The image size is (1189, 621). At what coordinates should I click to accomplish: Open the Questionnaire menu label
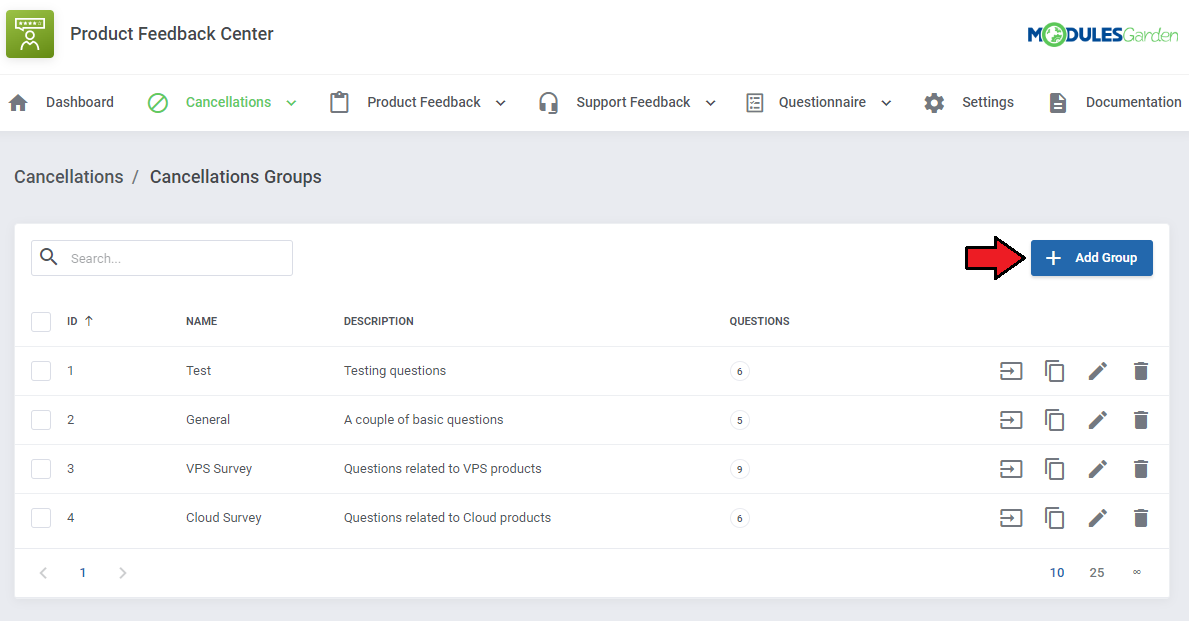click(822, 102)
